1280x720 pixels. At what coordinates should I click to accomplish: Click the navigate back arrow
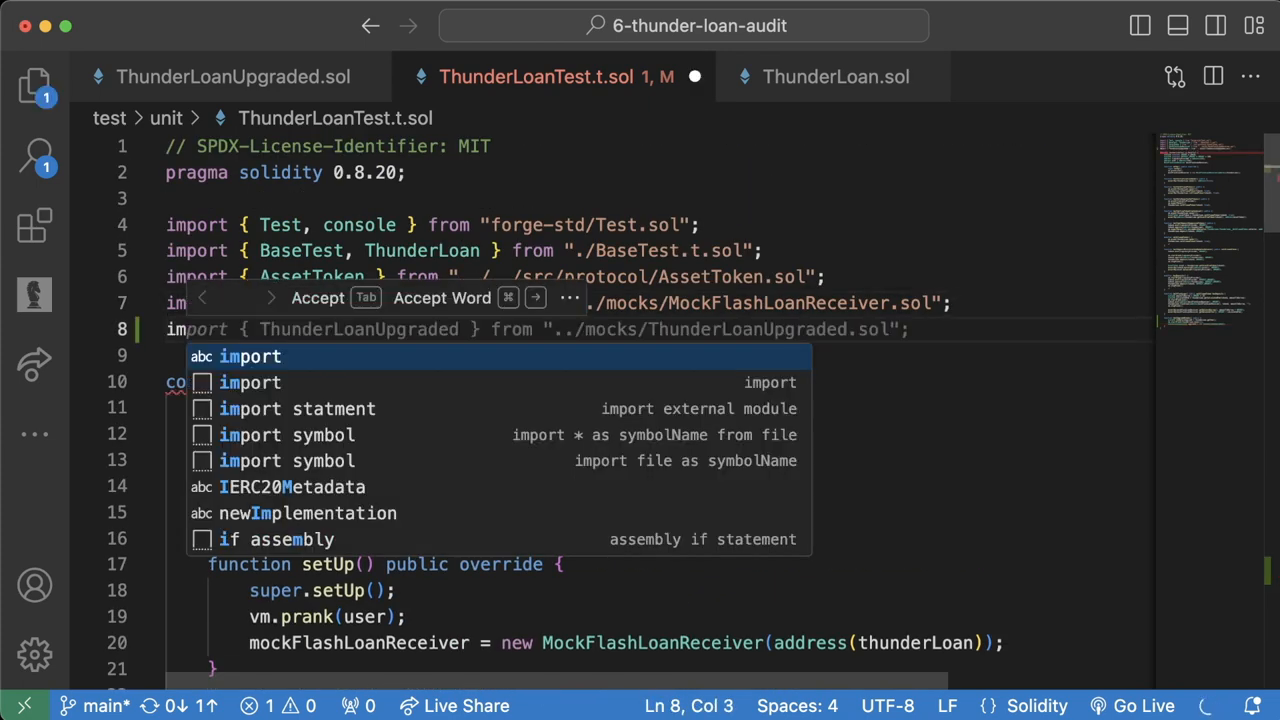coord(371,26)
